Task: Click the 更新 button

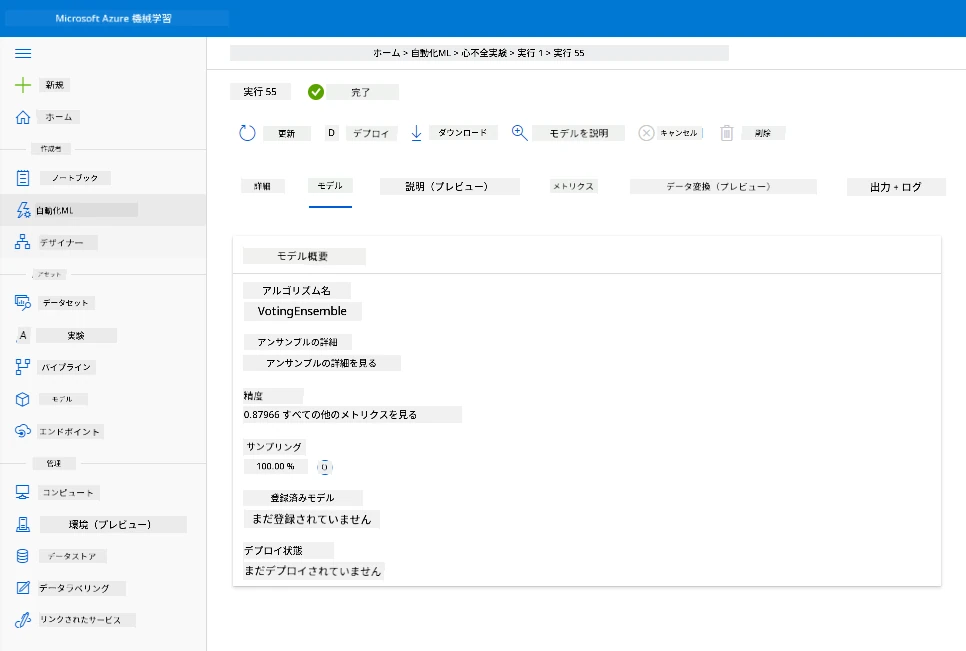Action: tap(286, 134)
